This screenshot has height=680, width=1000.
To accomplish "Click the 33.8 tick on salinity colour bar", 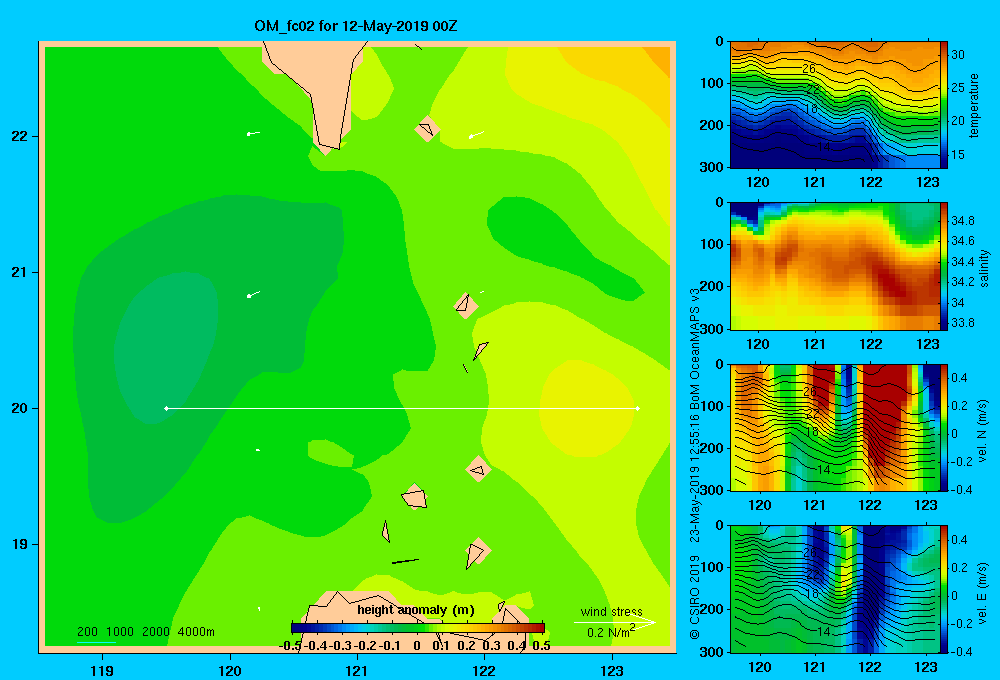I will click(963, 323).
